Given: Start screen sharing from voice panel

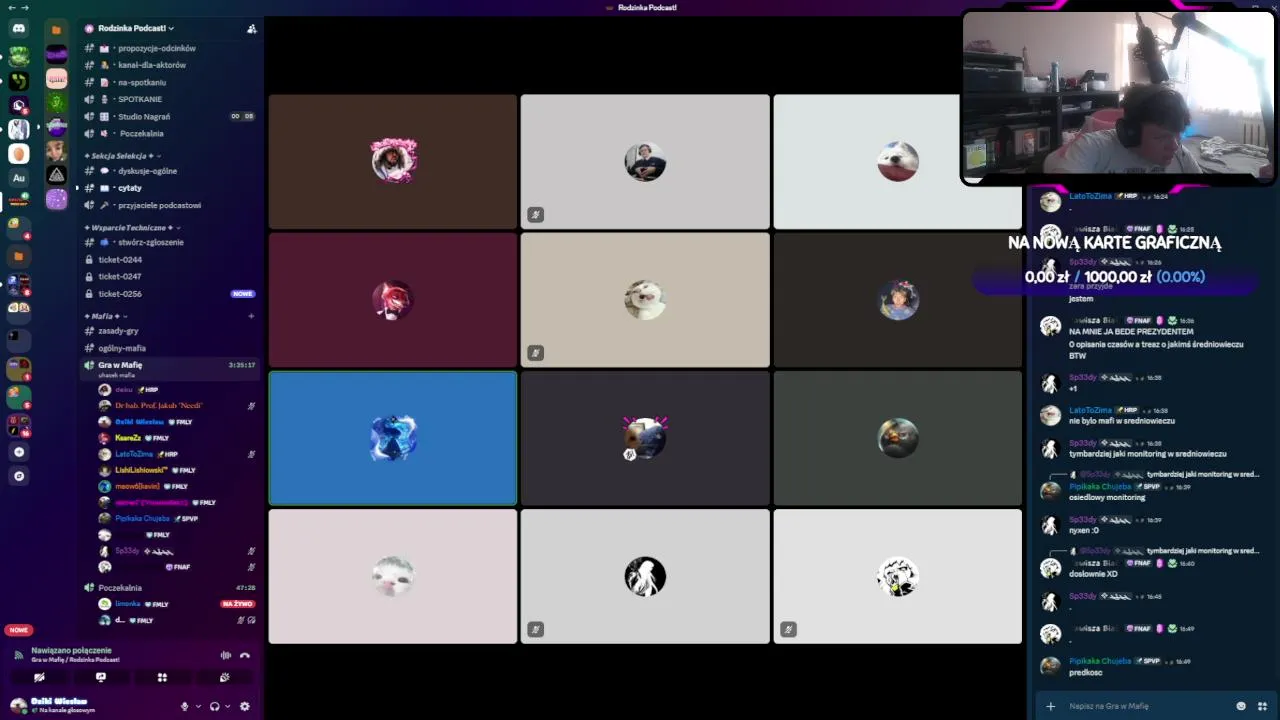Looking at the screenshot, I should 100,677.
